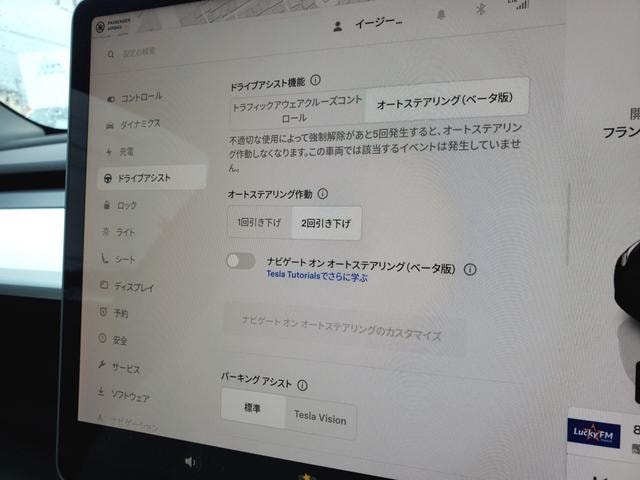Open ライト settings in sidebar

(x=118, y=232)
